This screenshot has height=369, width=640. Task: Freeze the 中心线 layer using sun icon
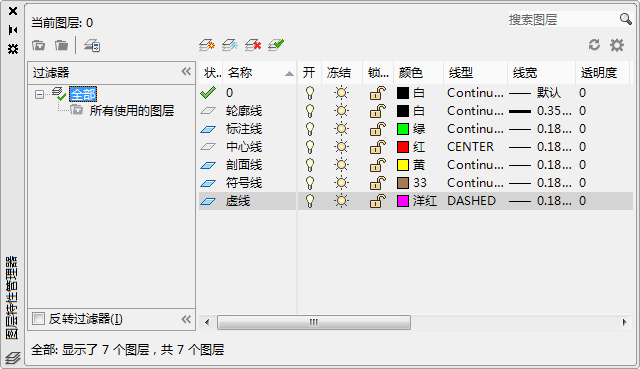[x=341, y=147]
